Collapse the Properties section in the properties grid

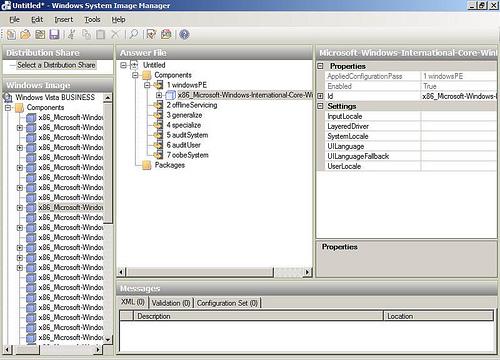[x=320, y=66]
